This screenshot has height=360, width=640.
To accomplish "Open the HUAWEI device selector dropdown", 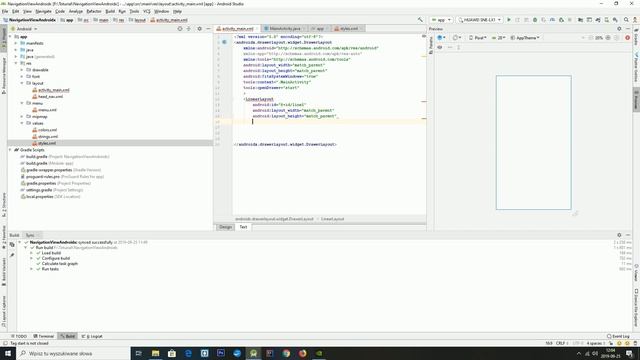I will [480, 20].
